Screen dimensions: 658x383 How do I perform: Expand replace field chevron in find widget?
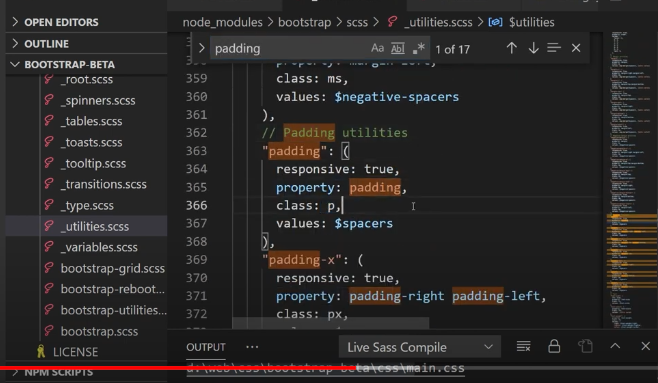click(201, 48)
